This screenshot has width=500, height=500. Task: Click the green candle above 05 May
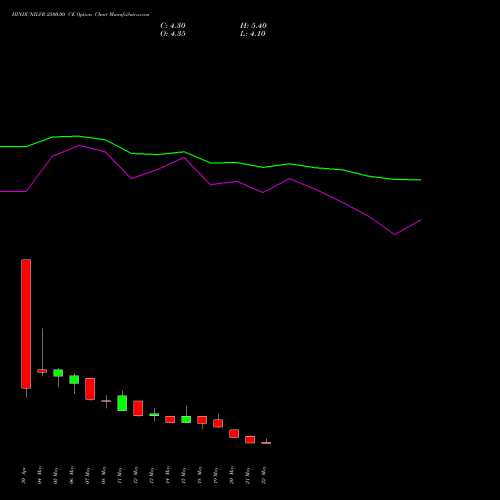(x=58, y=373)
